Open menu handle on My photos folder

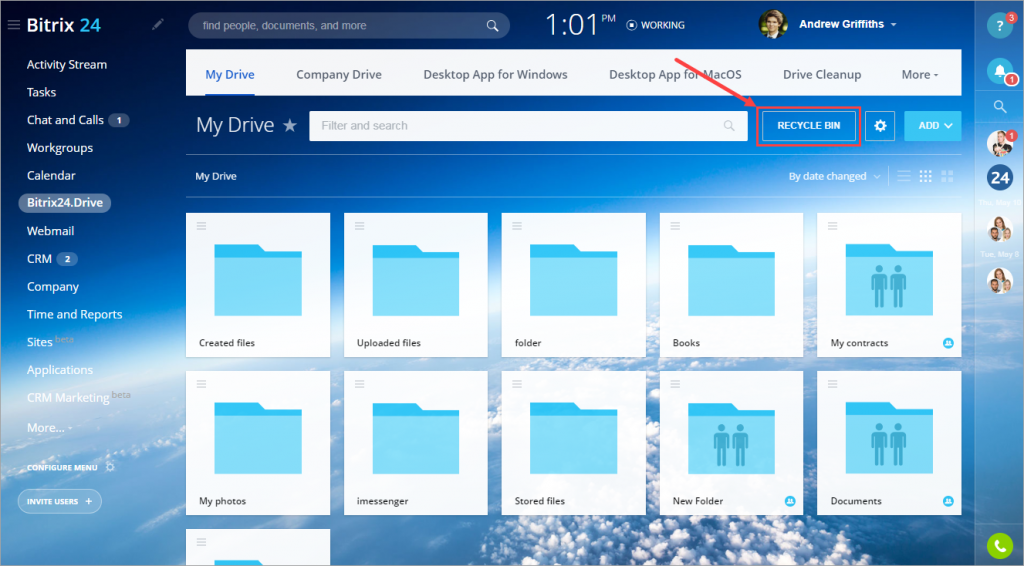[x=201, y=384]
